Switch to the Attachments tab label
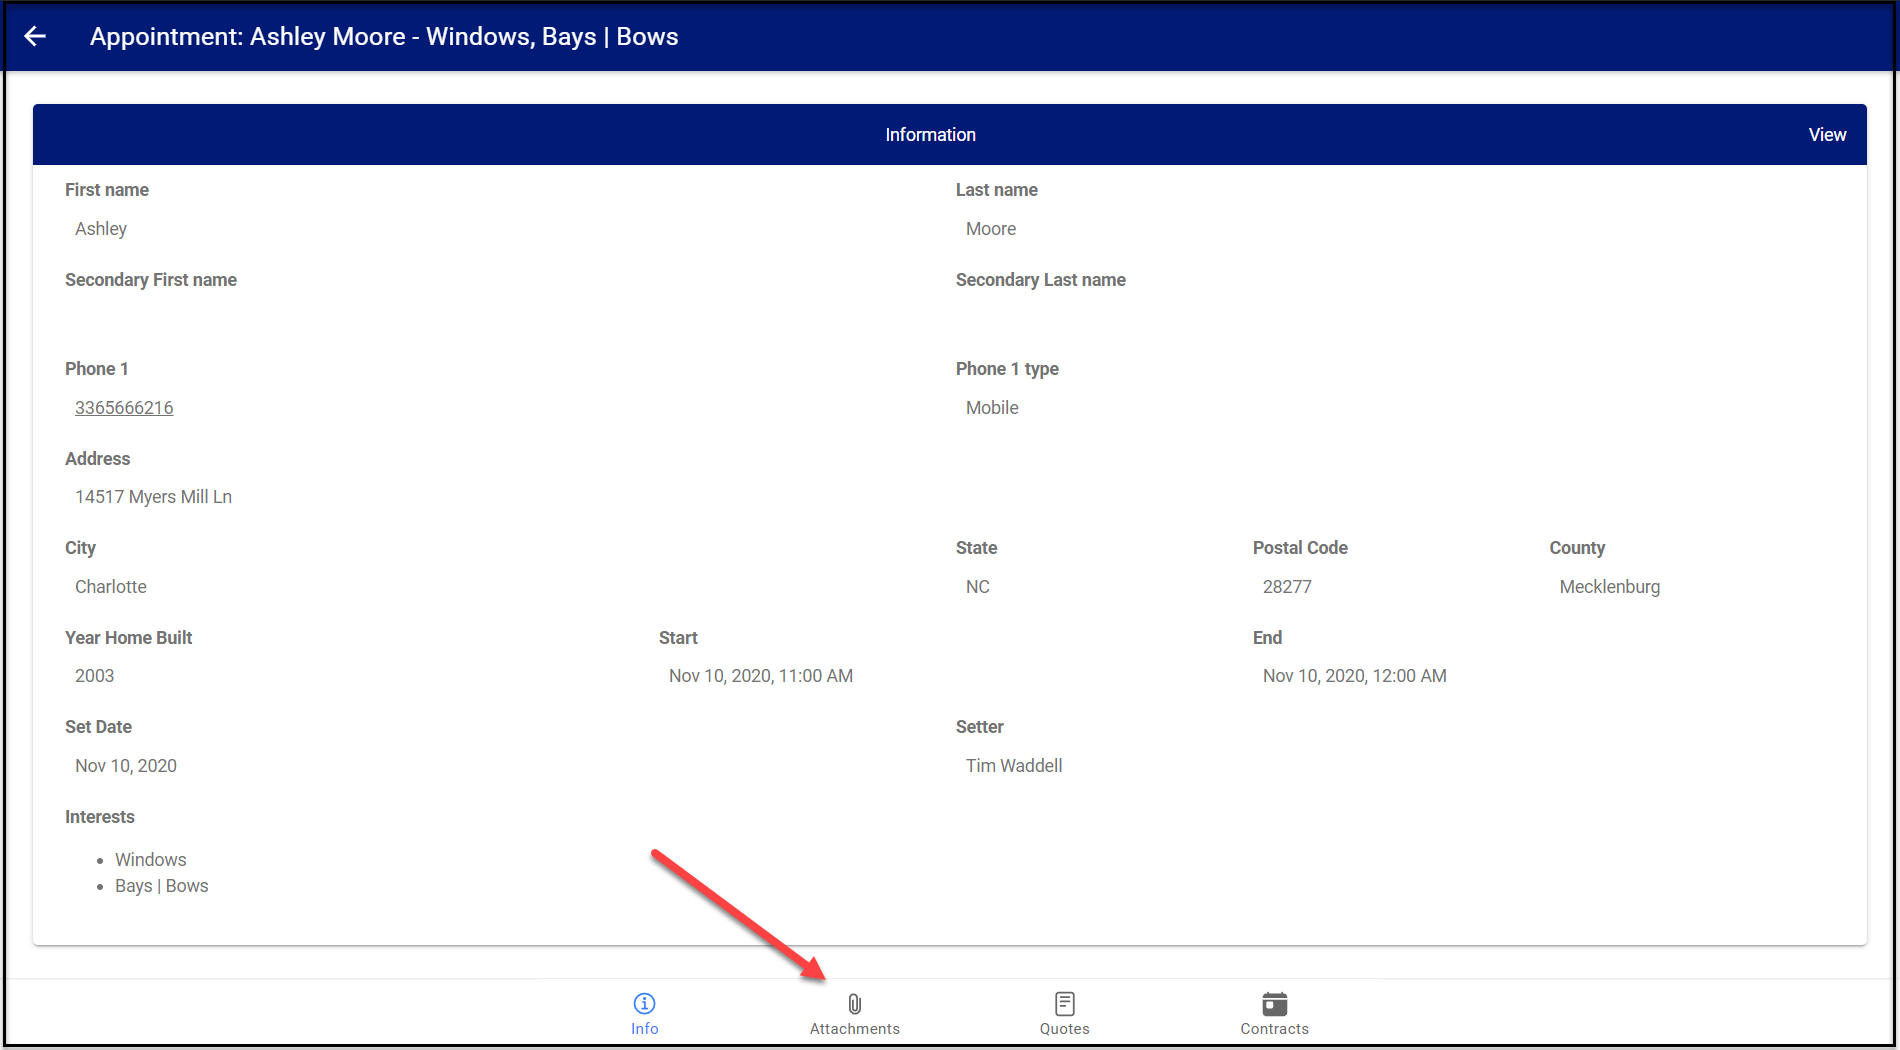1900x1050 pixels. click(x=855, y=1029)
